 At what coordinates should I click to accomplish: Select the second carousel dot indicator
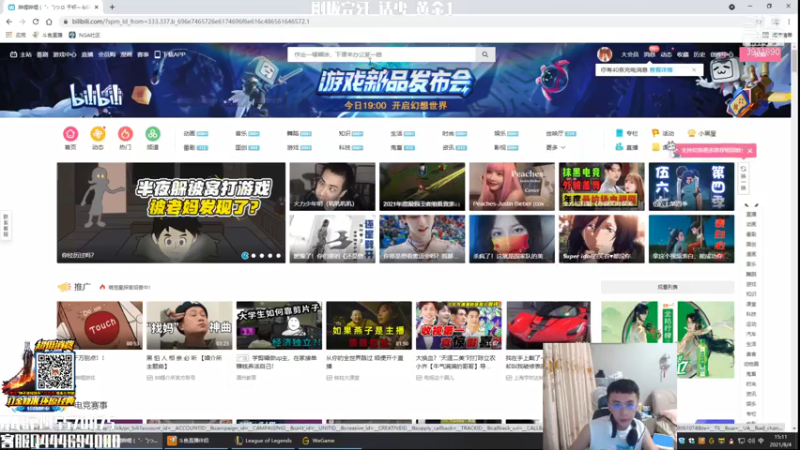[254, 256]
